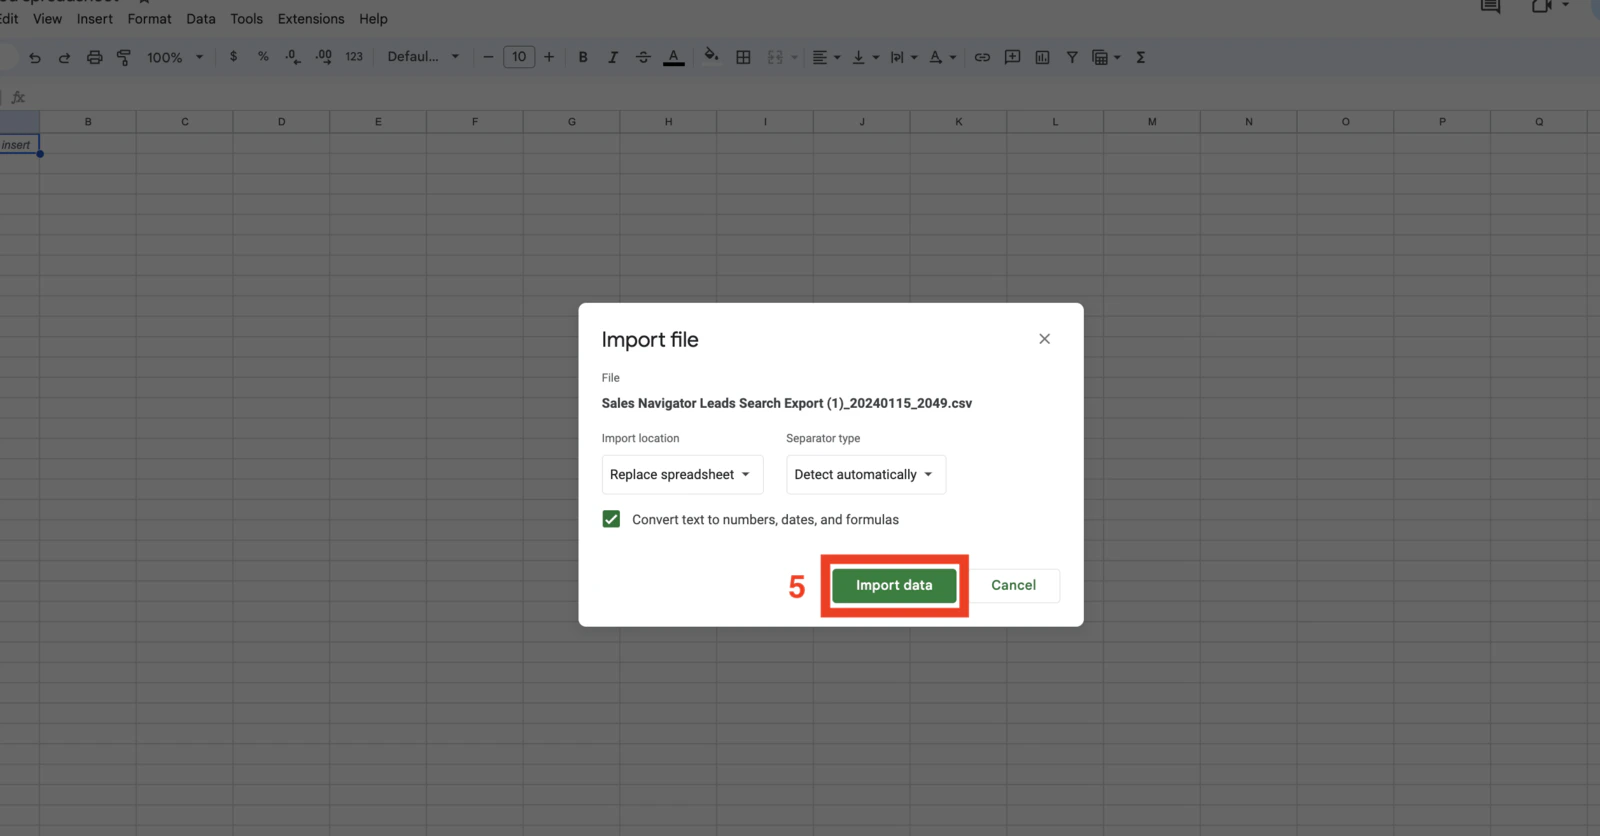This screenshot has width=1600, height=836.
Task: Open comment history icon at top right
Action: (1490, 6)
